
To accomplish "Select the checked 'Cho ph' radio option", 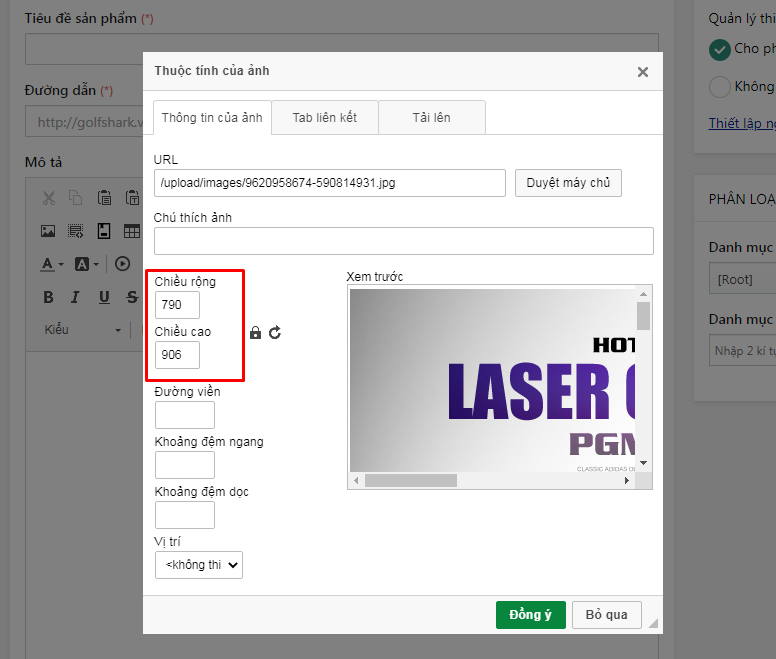I will [x=719, y=49].
